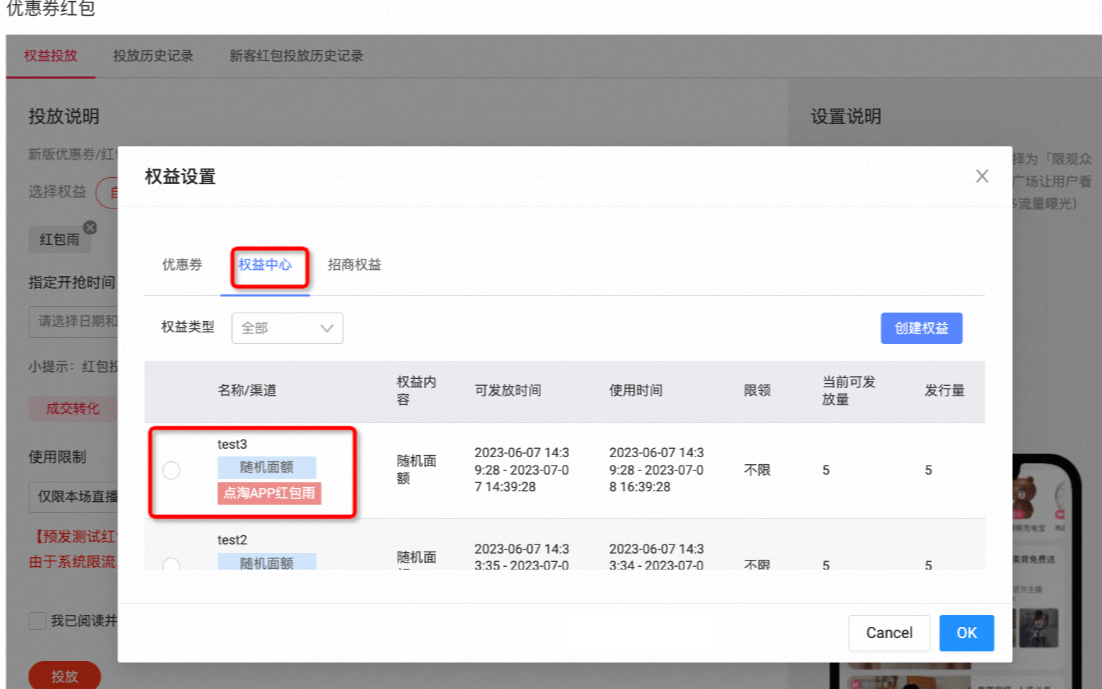Click the 创建权益 button

(921, 328)
